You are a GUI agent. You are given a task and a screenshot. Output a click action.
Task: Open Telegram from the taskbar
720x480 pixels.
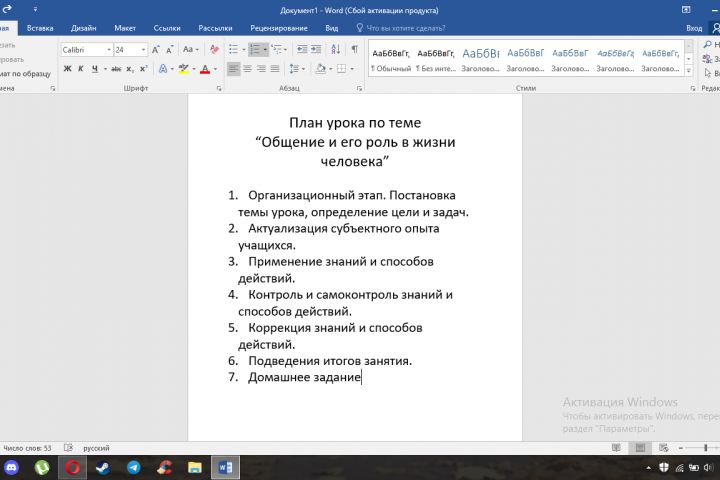[x=134, y=468]
